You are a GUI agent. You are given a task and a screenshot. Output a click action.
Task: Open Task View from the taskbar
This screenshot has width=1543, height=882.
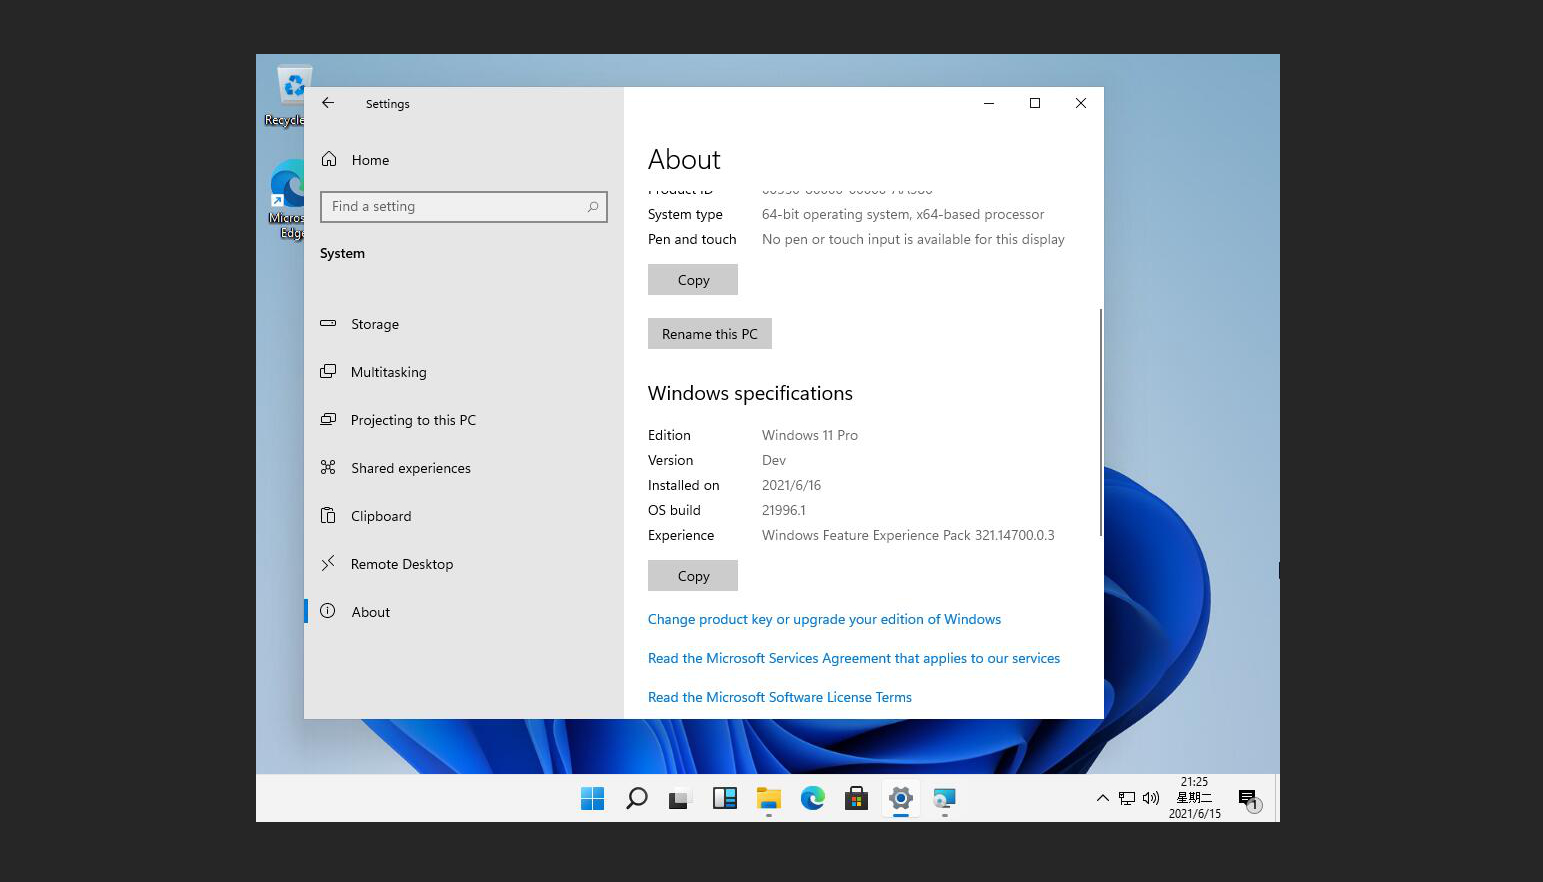coord(680,798)
